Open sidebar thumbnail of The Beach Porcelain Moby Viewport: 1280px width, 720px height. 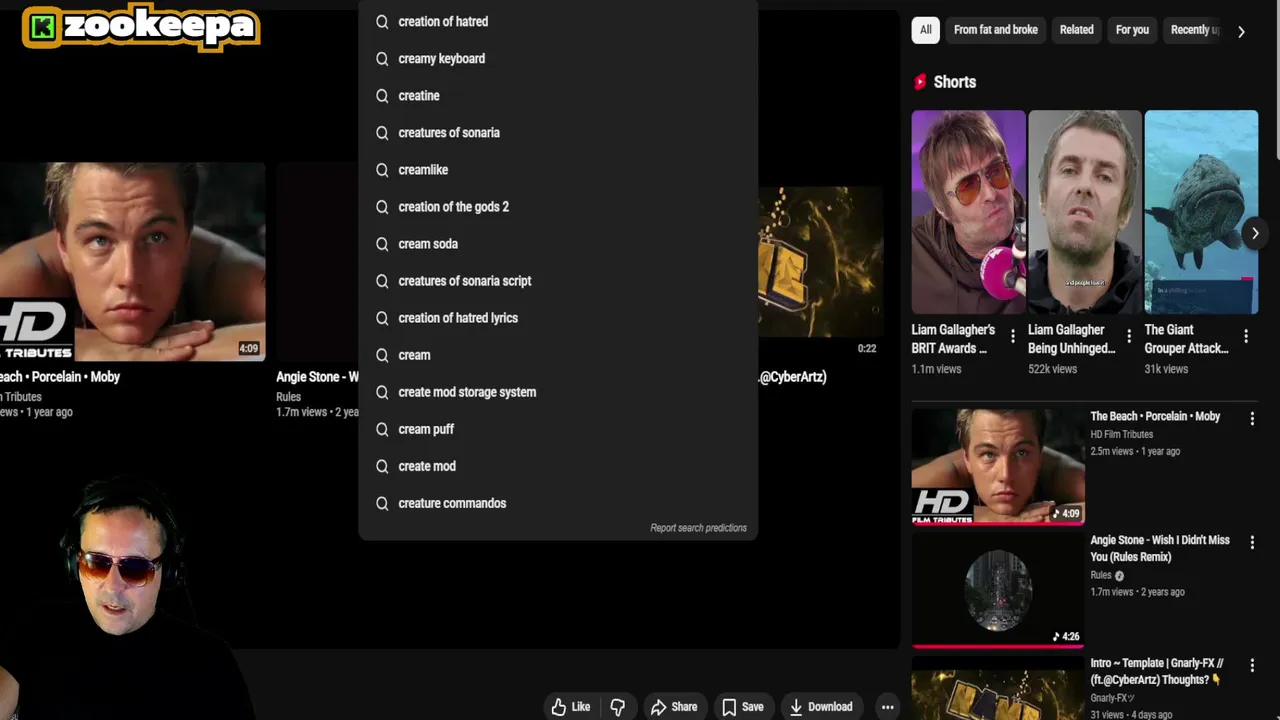tap(998, 466)
